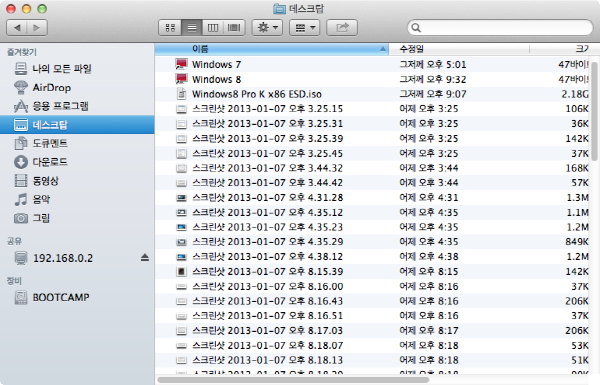Select screenshot 오후 4.35.12 file icon
The height and width of the screenshot is (385, 600).
click(x=181, y=212)
